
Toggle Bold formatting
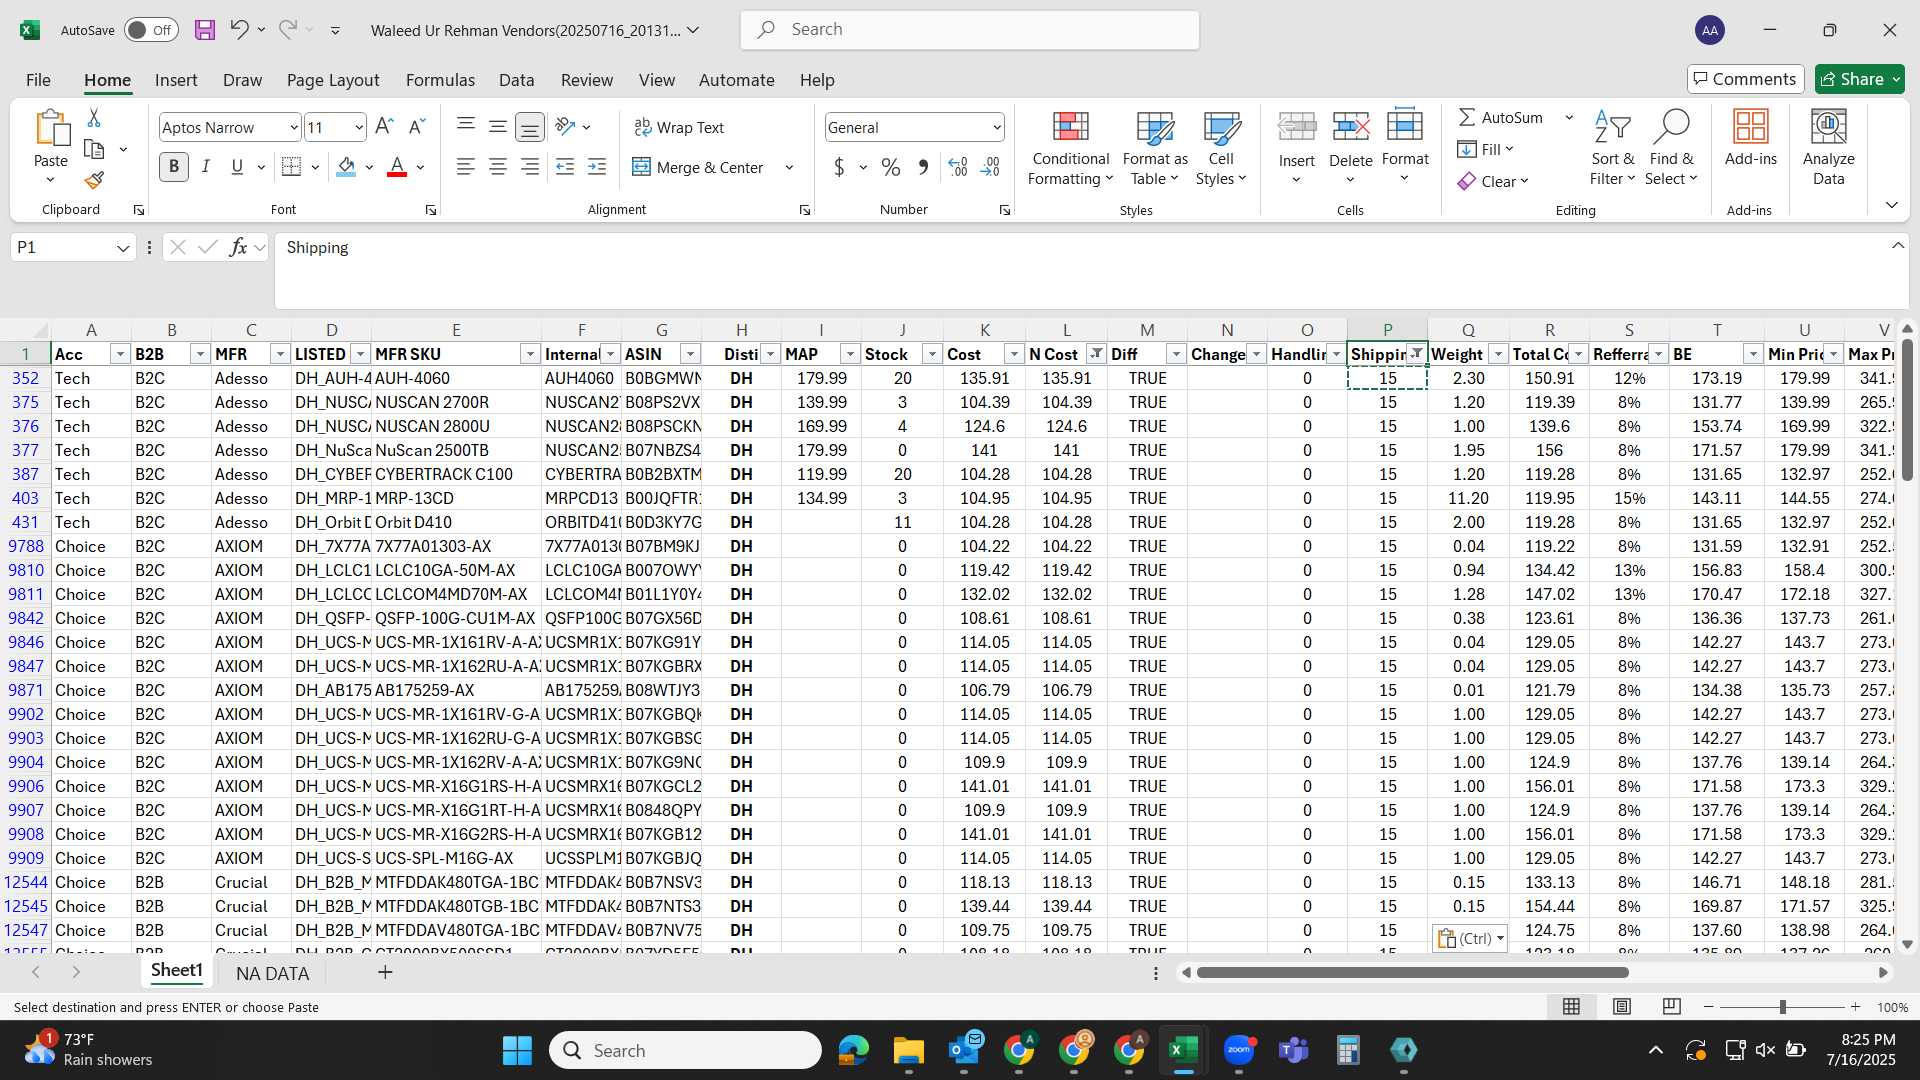click(x=174, y=167)
